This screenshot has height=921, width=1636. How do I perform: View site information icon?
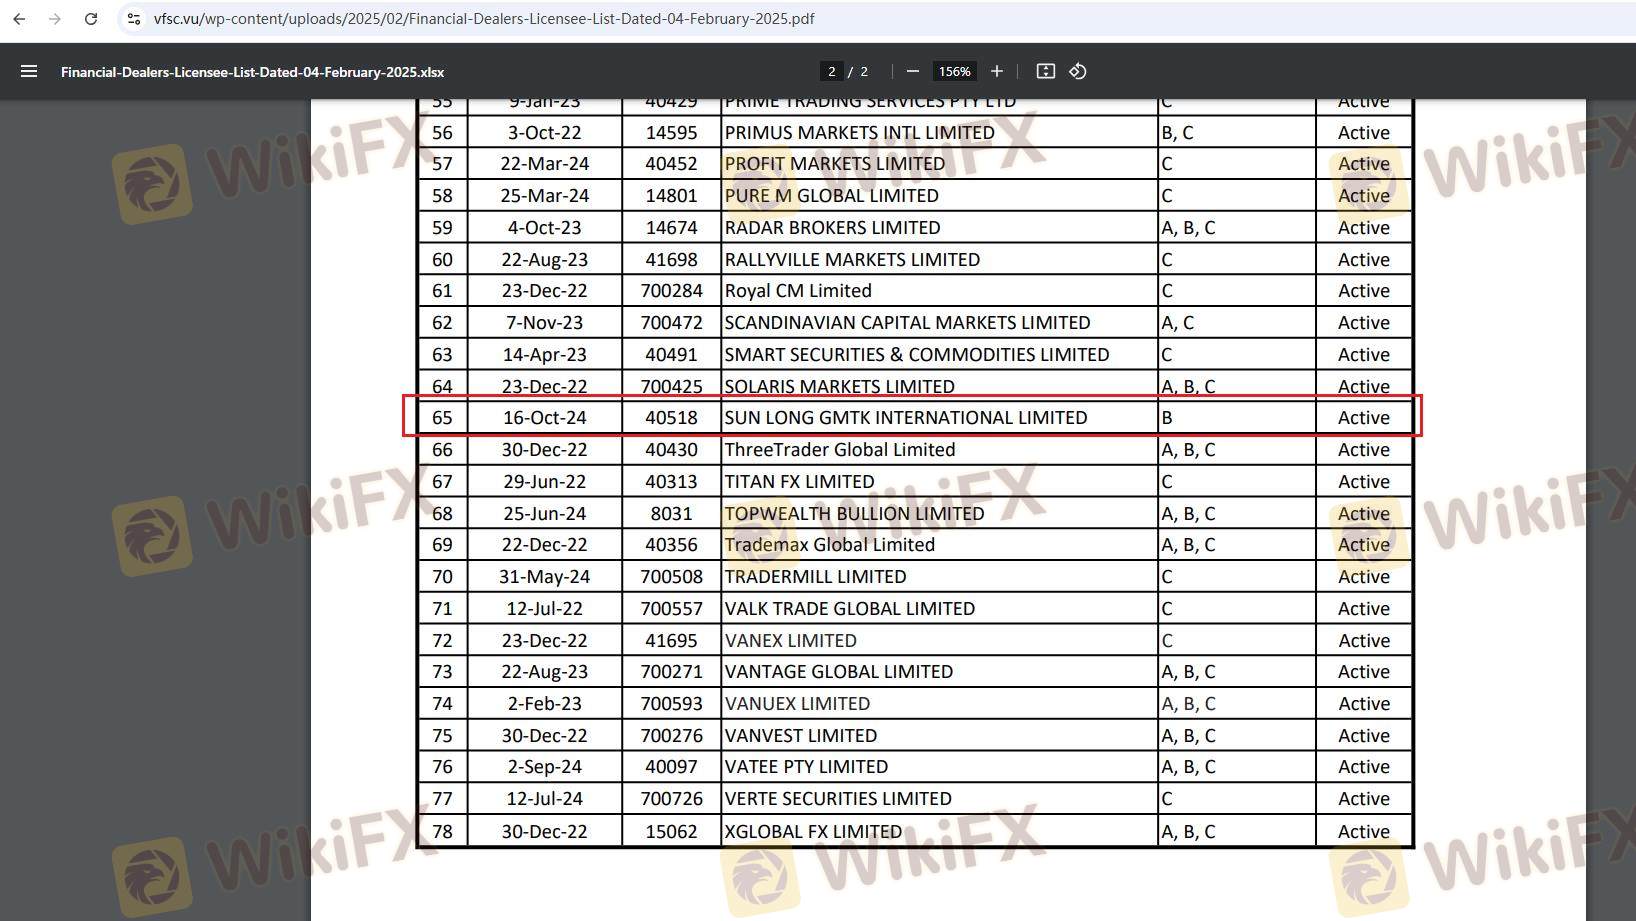coord(134,19)
